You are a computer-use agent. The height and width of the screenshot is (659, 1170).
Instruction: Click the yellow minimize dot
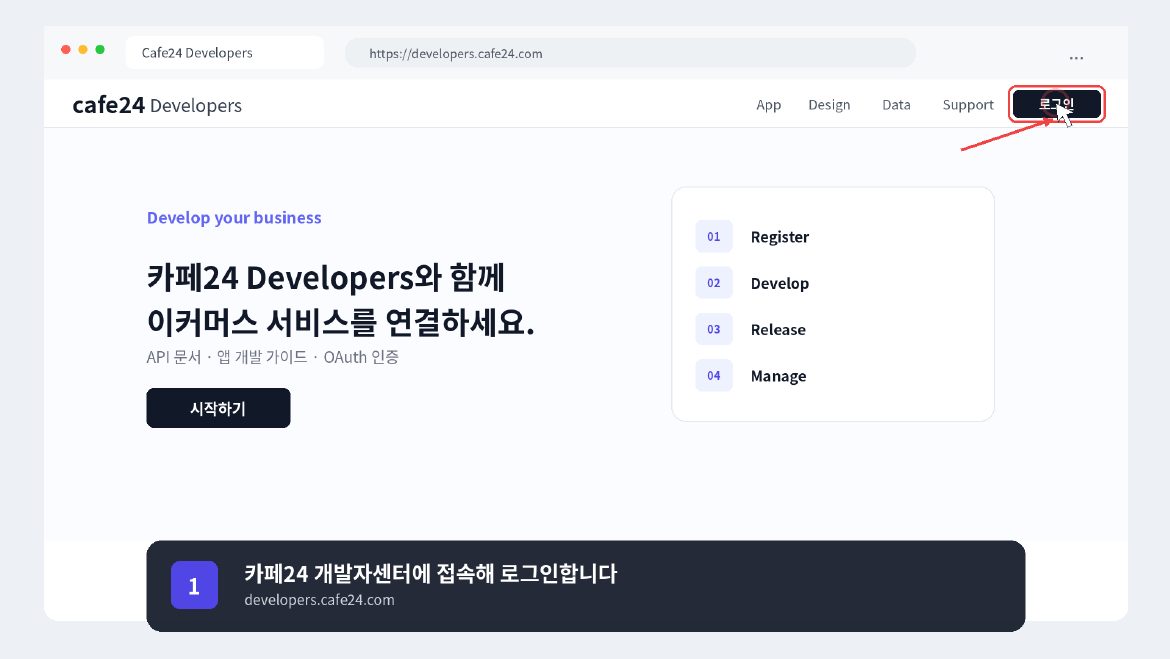[x=83, y=49]
